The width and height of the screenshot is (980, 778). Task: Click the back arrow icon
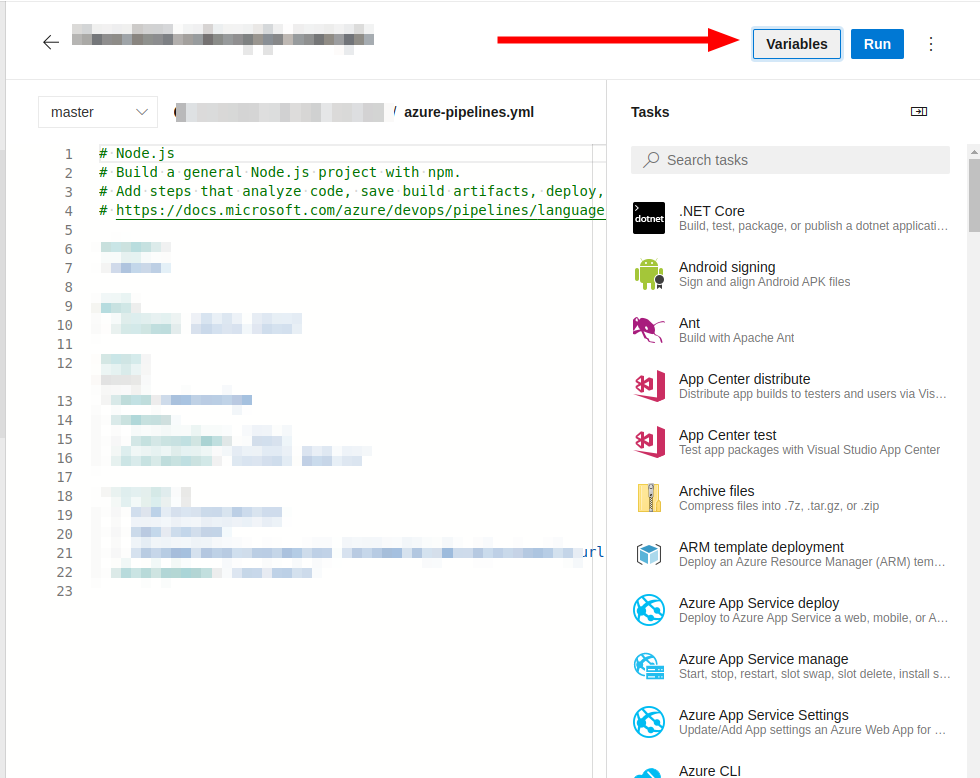click(x=51, y=42)
